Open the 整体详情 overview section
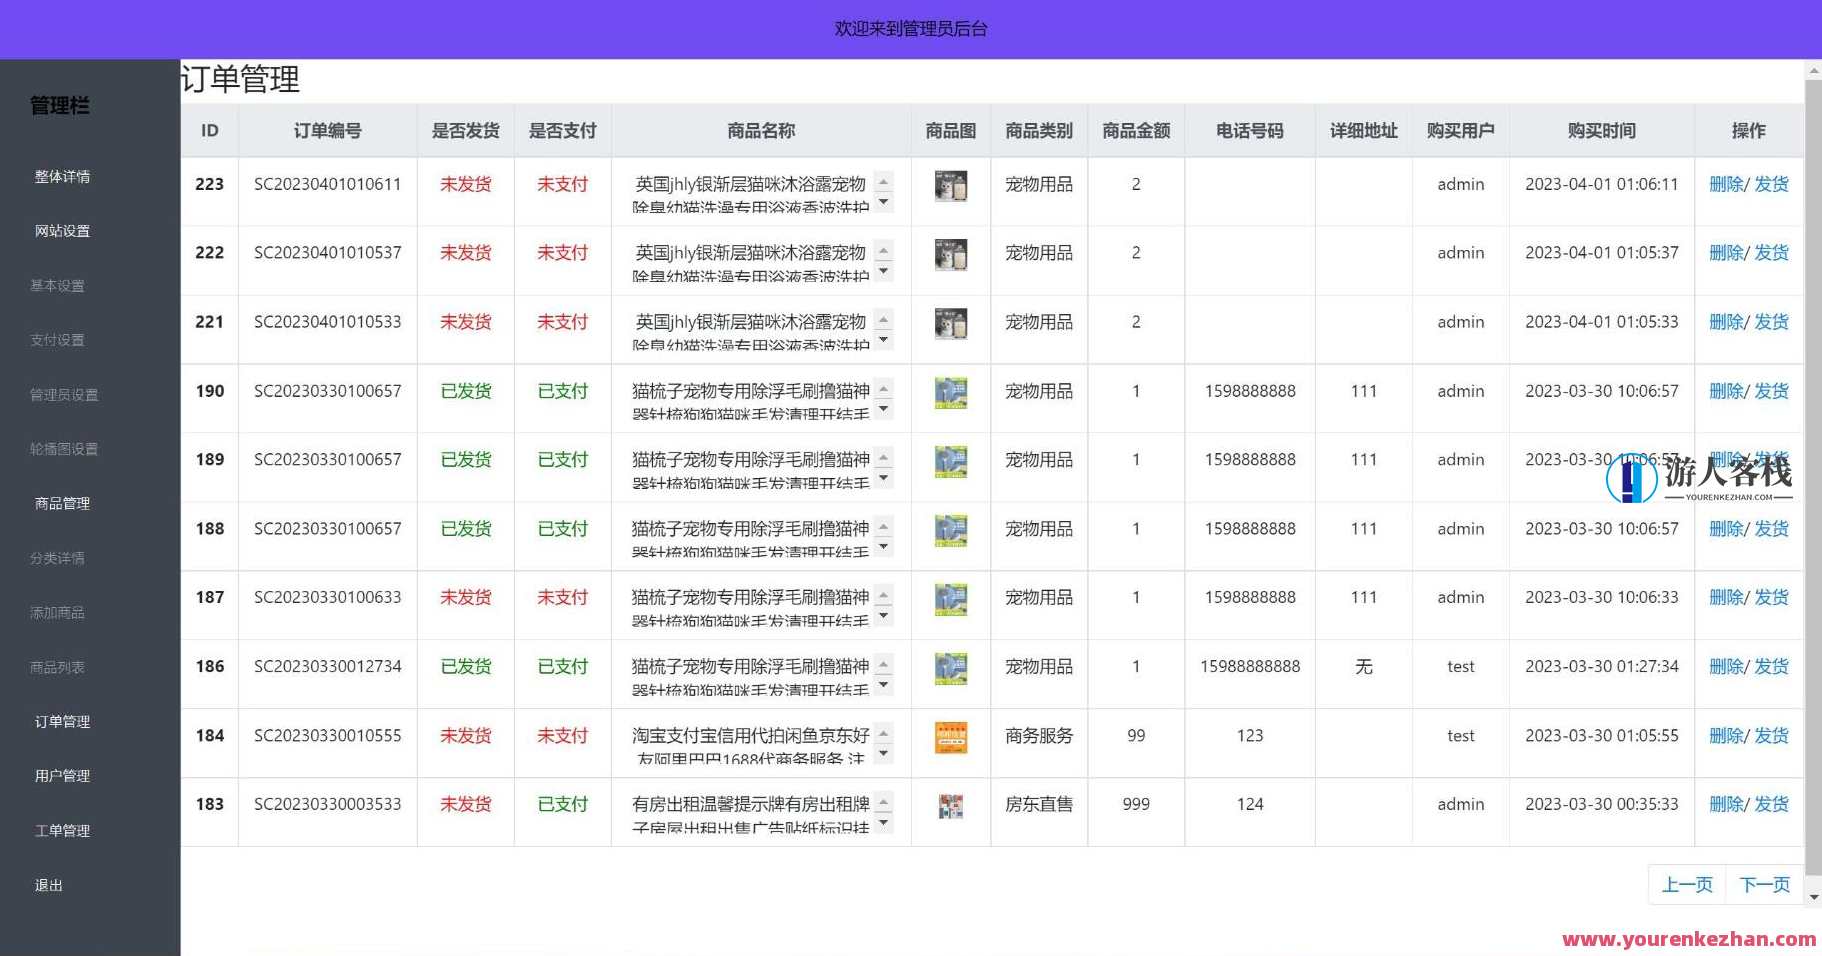 62,176
